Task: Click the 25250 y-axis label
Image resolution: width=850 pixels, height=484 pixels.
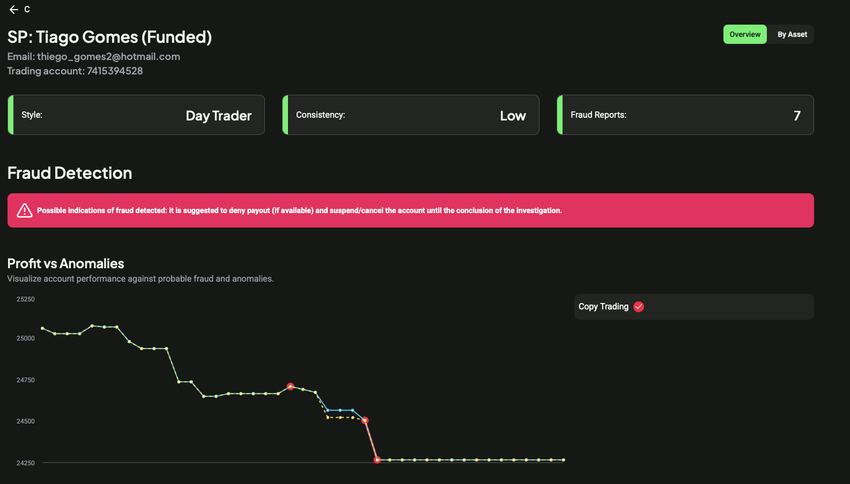Action: point(25,299)
